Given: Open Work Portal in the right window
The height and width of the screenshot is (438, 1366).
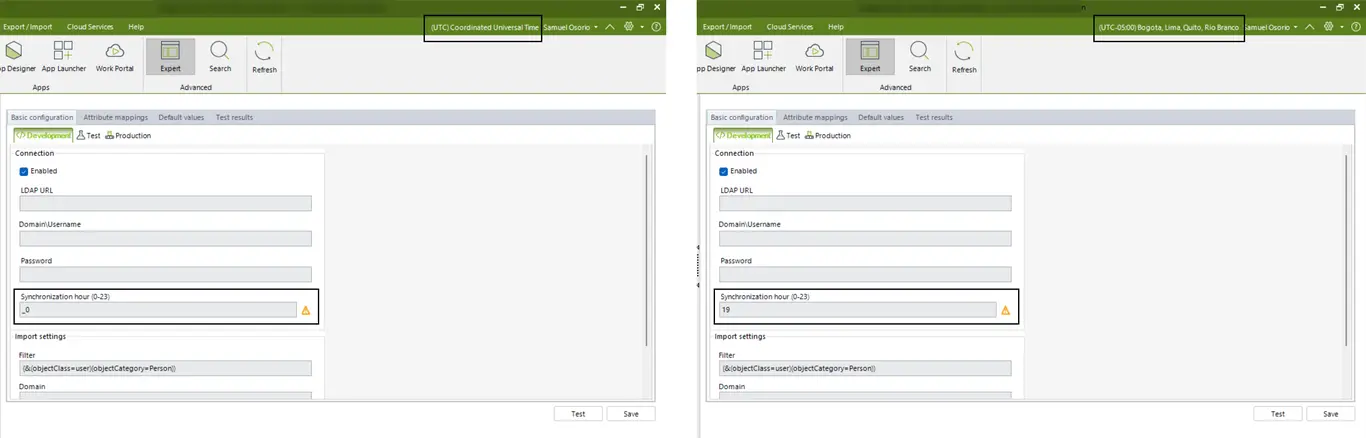Looking at the screenshot, I should tap(814, 56).
